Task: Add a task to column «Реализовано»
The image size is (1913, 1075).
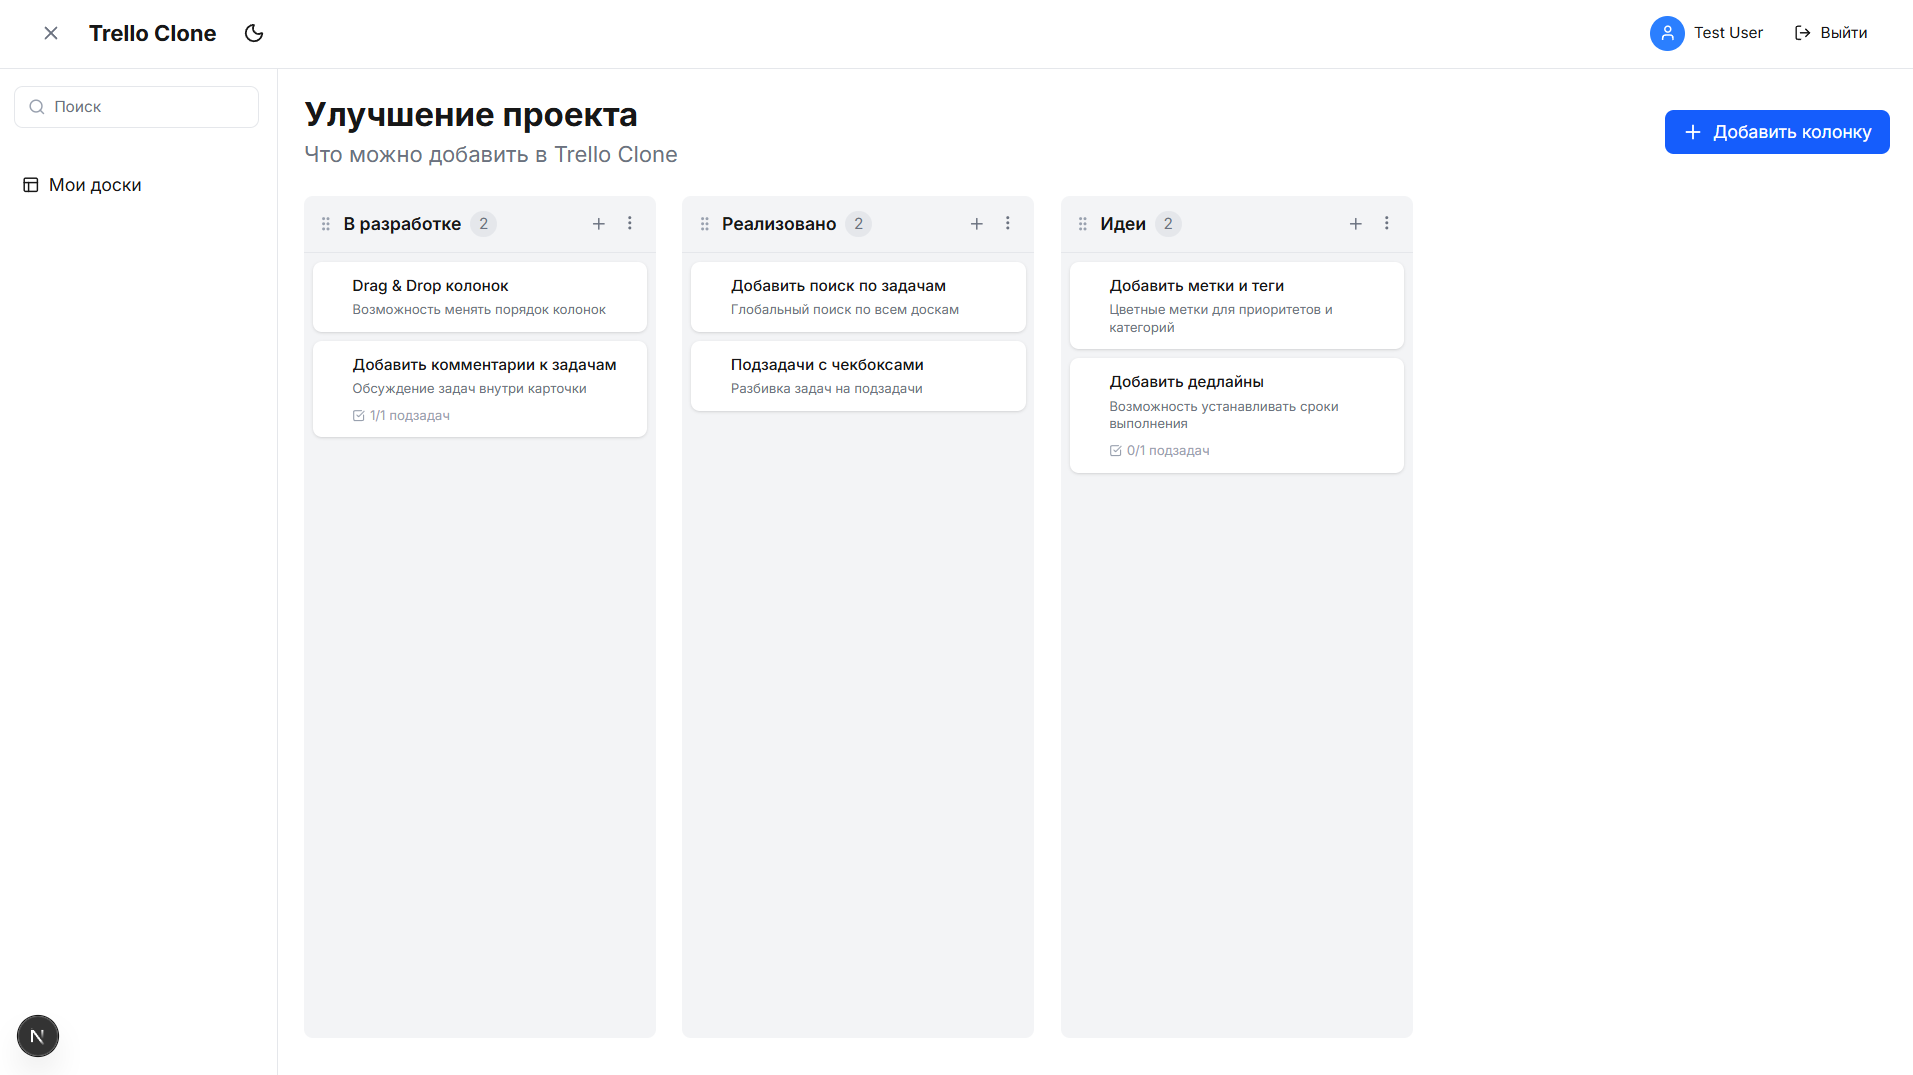Action: (976, 224)
